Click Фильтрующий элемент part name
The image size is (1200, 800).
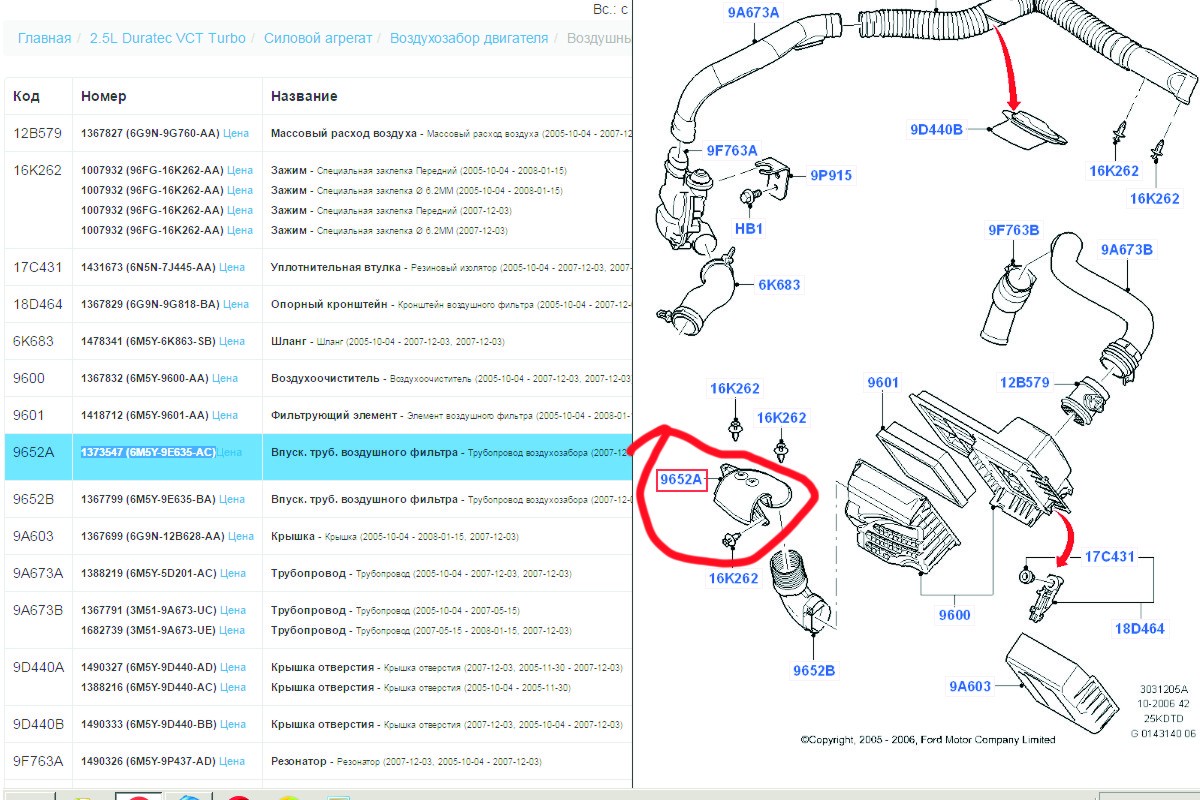pyautogui.click(x=334, y=415)
